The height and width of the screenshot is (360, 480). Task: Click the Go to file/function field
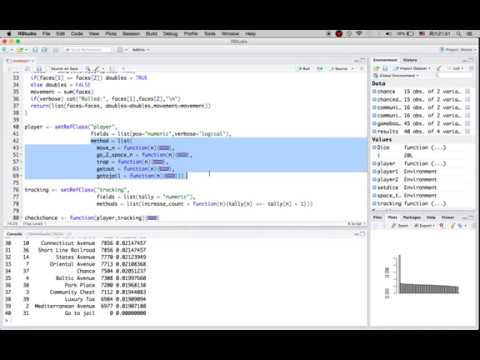(x=88, y=50)
